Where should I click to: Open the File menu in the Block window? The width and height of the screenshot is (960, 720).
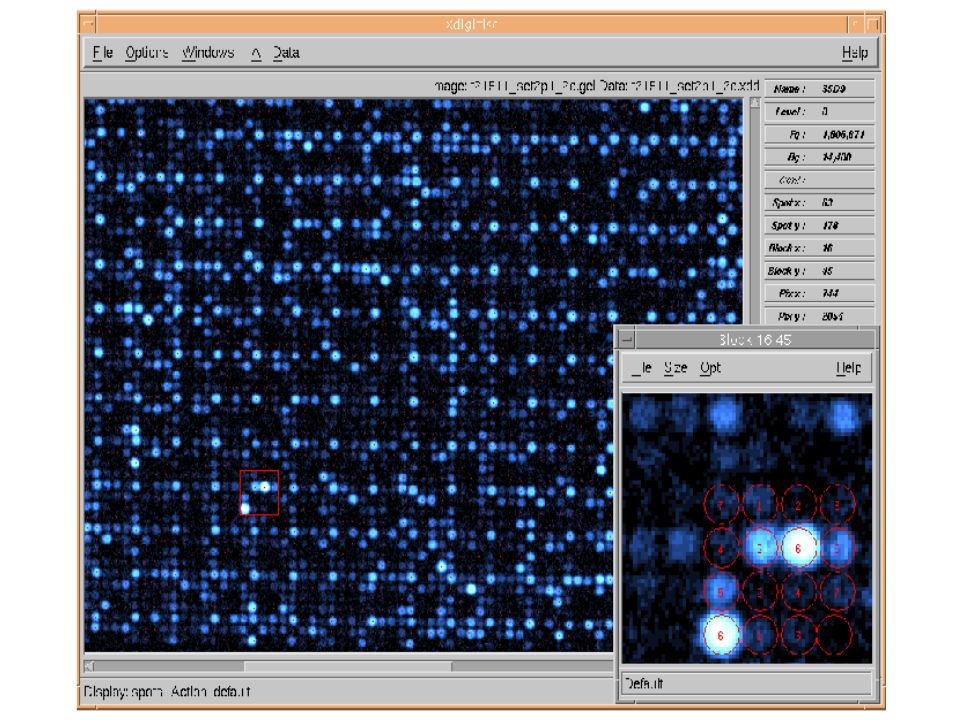pyautogui.click(x=642, y=367)
